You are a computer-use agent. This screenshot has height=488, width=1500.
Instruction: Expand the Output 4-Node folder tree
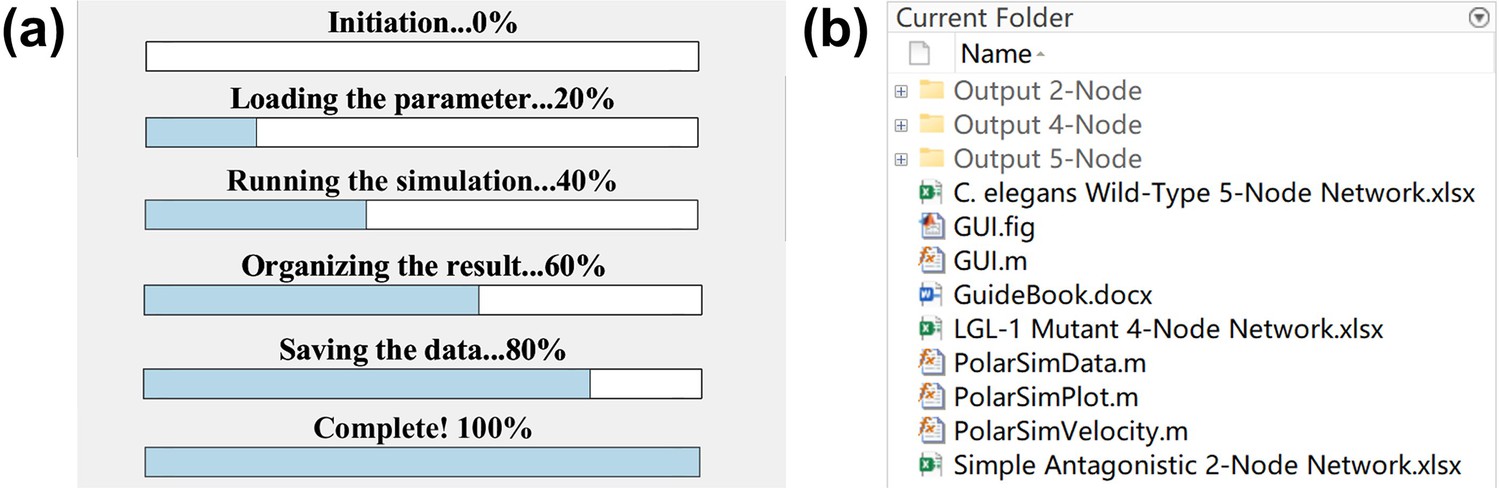pyautogui.click(x=901, y=125)
